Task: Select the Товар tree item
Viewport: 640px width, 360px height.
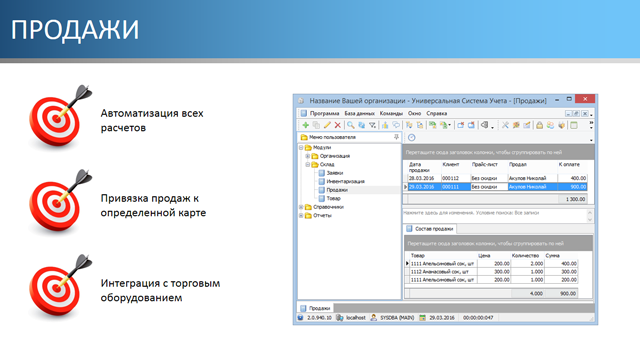Action: 333,198
